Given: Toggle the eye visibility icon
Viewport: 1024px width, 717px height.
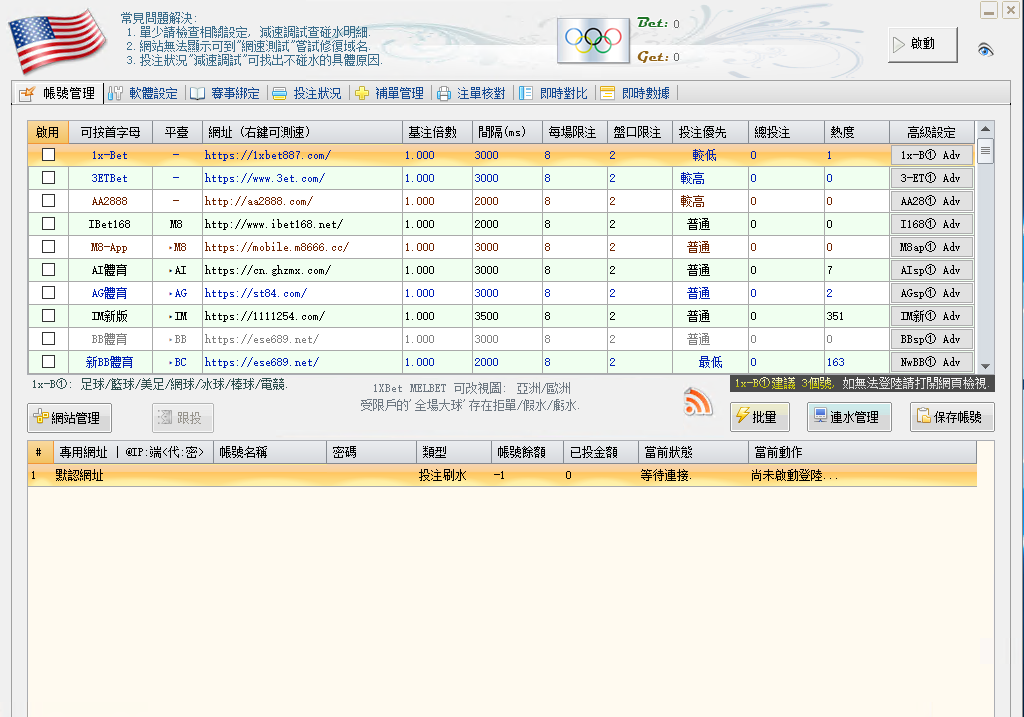Looking at the screenshot, I should 985,50.
